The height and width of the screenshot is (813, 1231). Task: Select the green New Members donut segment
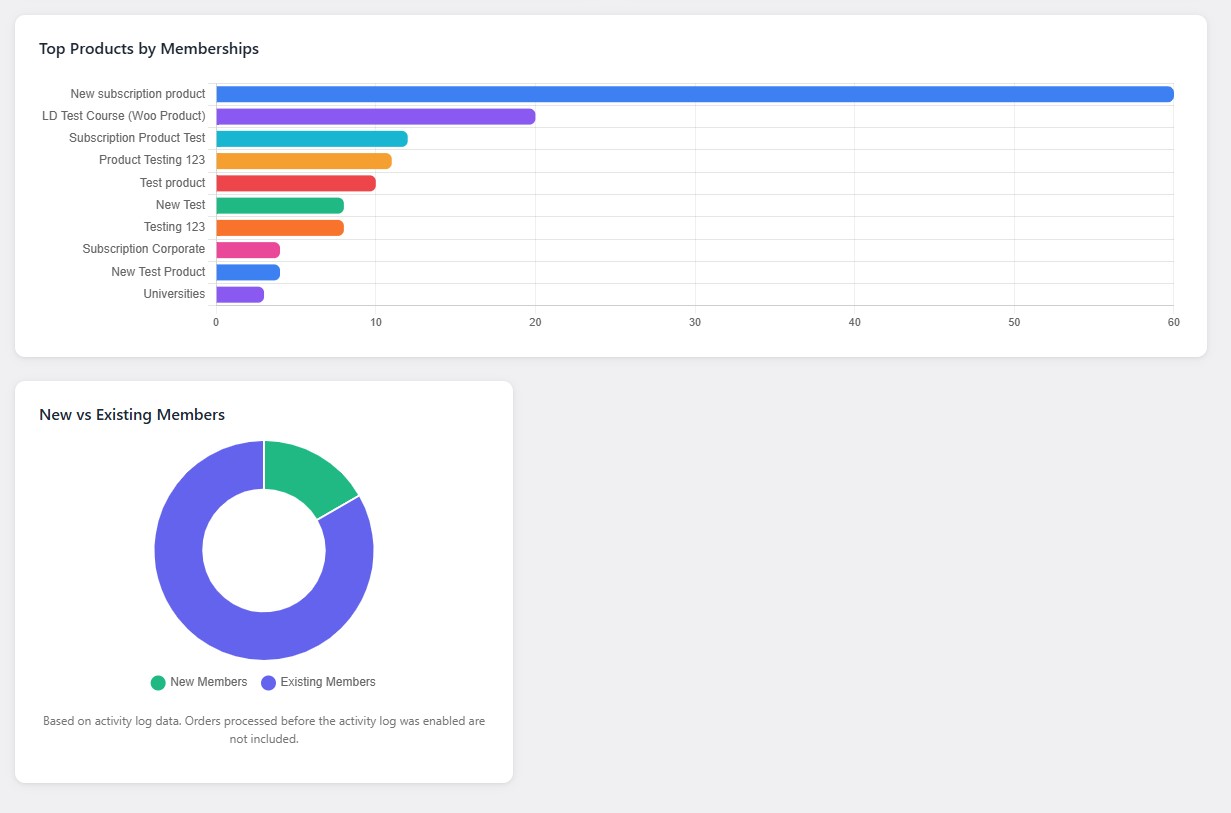click(x=304, y=477)
